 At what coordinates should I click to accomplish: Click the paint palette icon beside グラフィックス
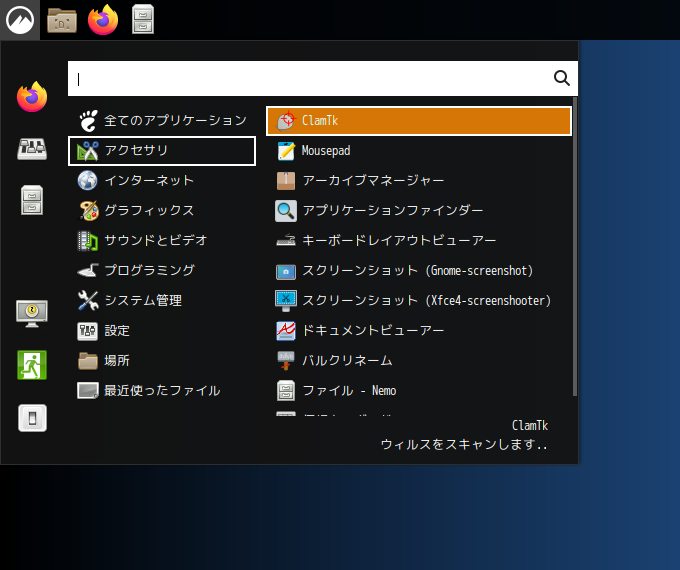[x=88, y=211]
